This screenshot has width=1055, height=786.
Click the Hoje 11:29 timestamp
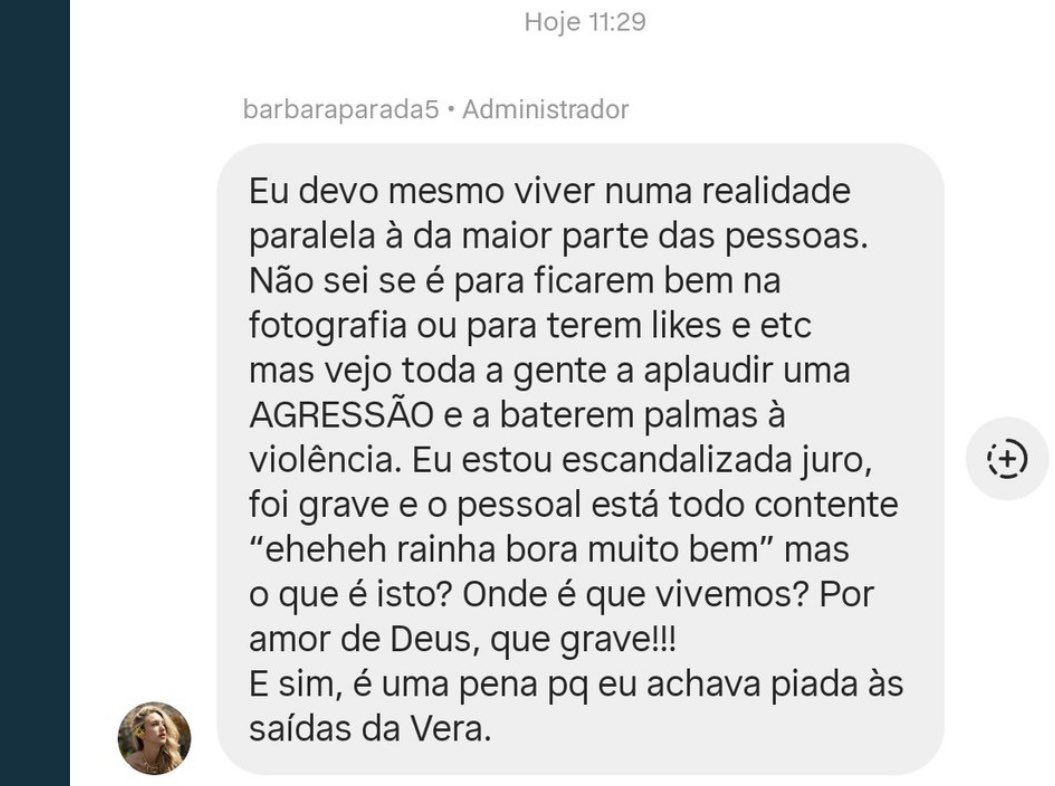(585, 22)
